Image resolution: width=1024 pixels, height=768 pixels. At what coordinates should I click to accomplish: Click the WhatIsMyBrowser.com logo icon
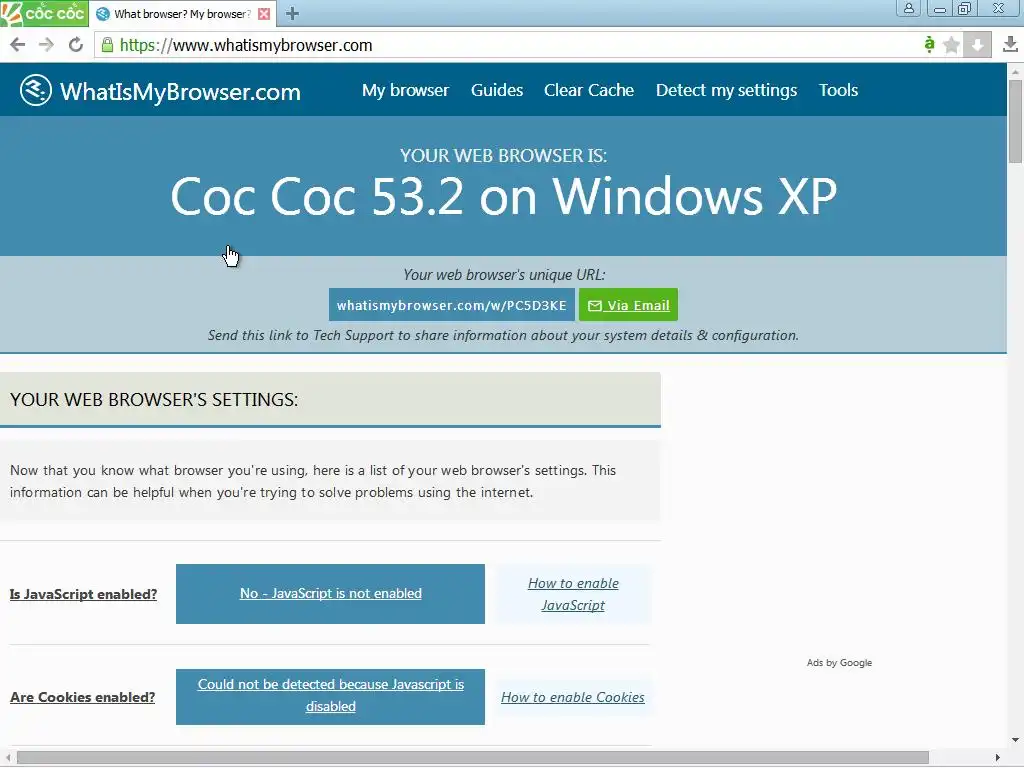pyautogui.click(x=35, y=90)
